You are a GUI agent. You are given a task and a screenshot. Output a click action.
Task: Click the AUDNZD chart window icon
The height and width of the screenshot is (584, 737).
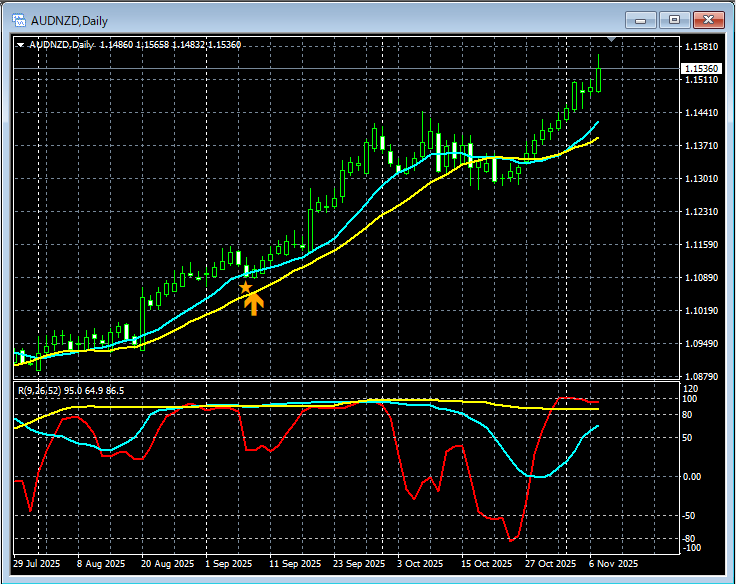[x=19, y=20]
